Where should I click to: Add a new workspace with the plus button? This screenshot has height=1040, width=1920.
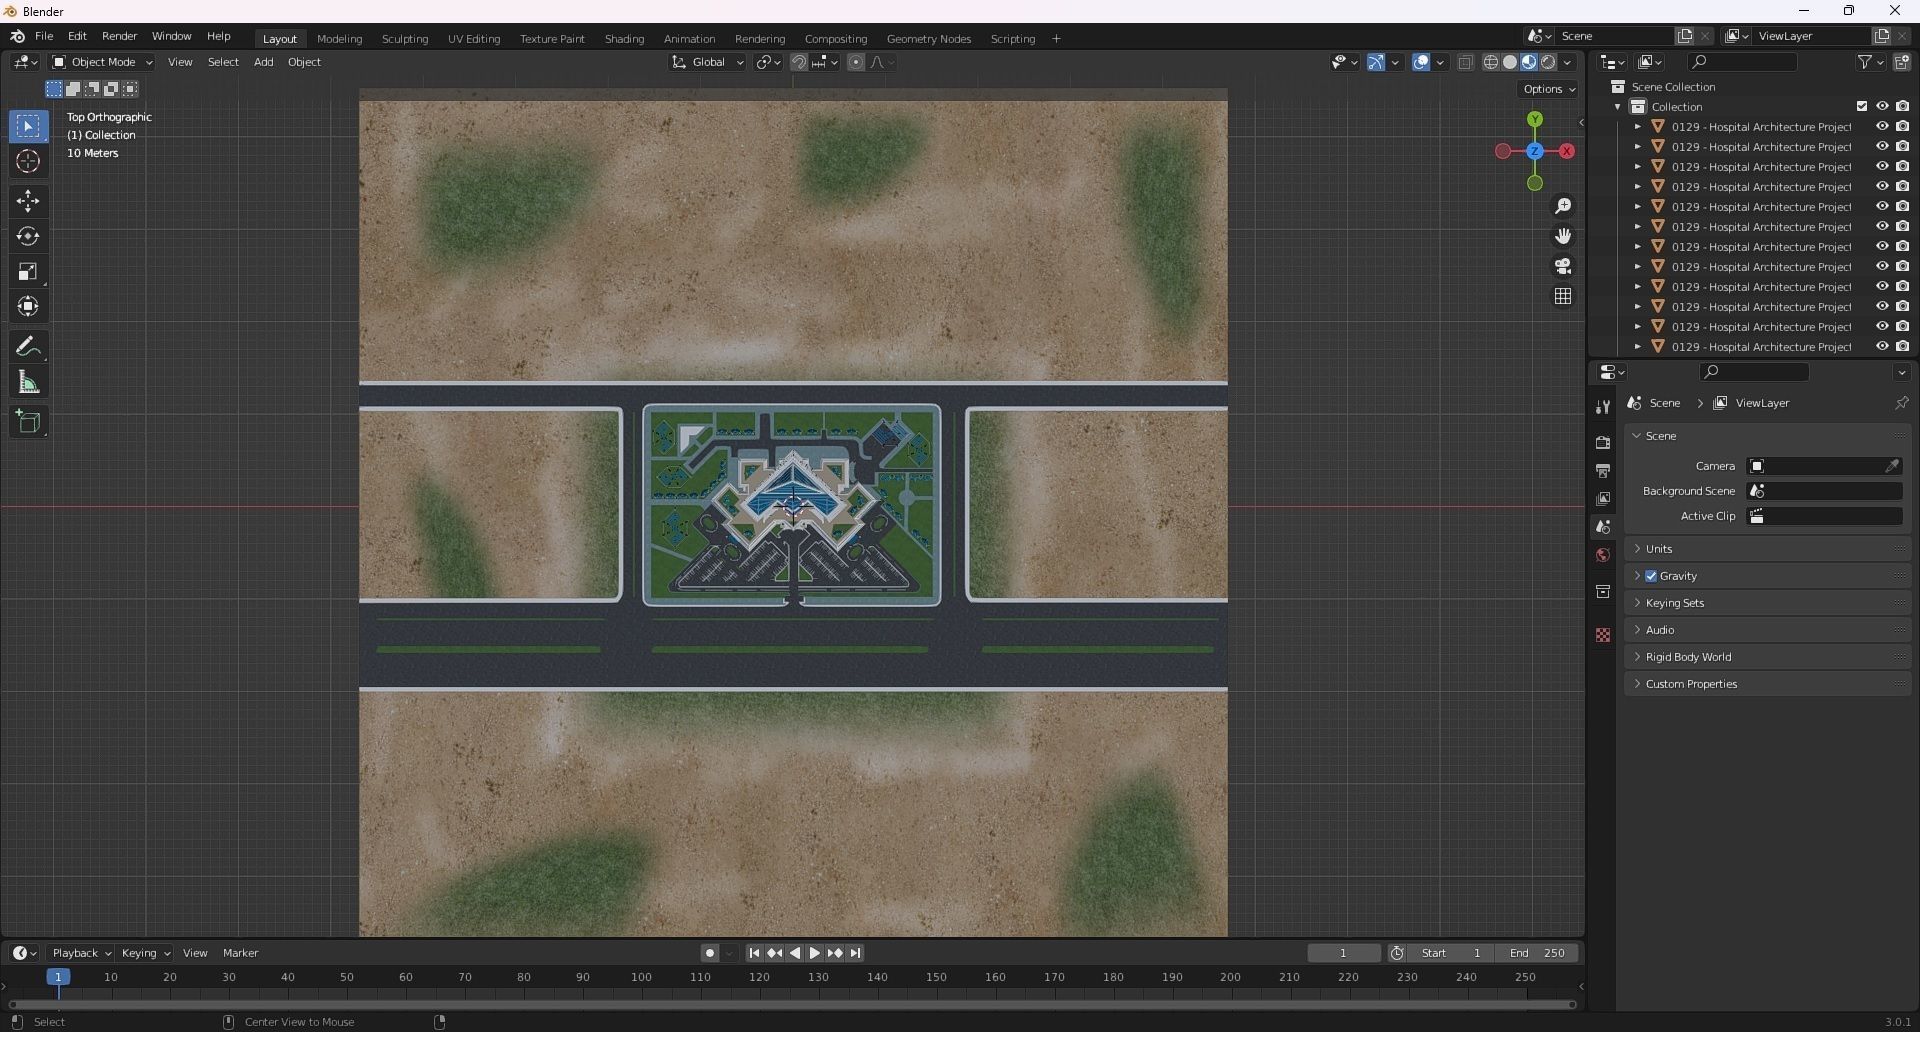(x=1056, y=39)
